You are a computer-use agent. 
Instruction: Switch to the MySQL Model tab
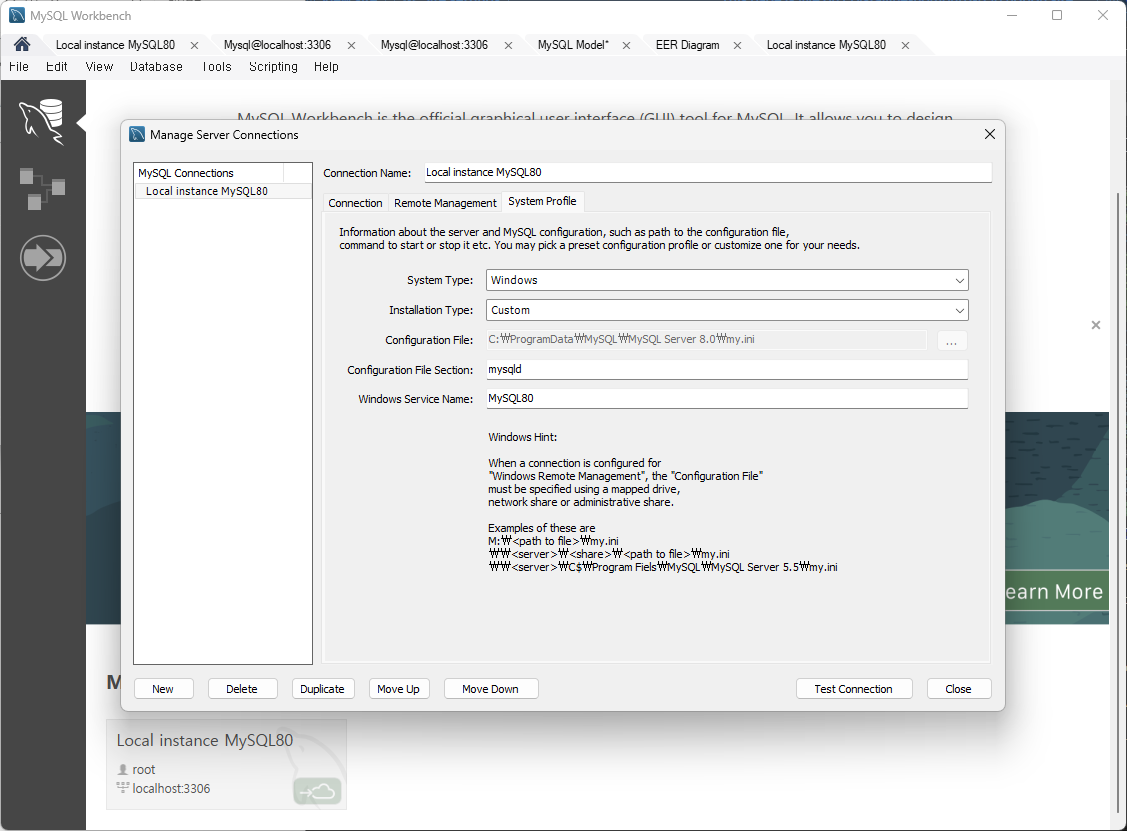pos(573,45)
